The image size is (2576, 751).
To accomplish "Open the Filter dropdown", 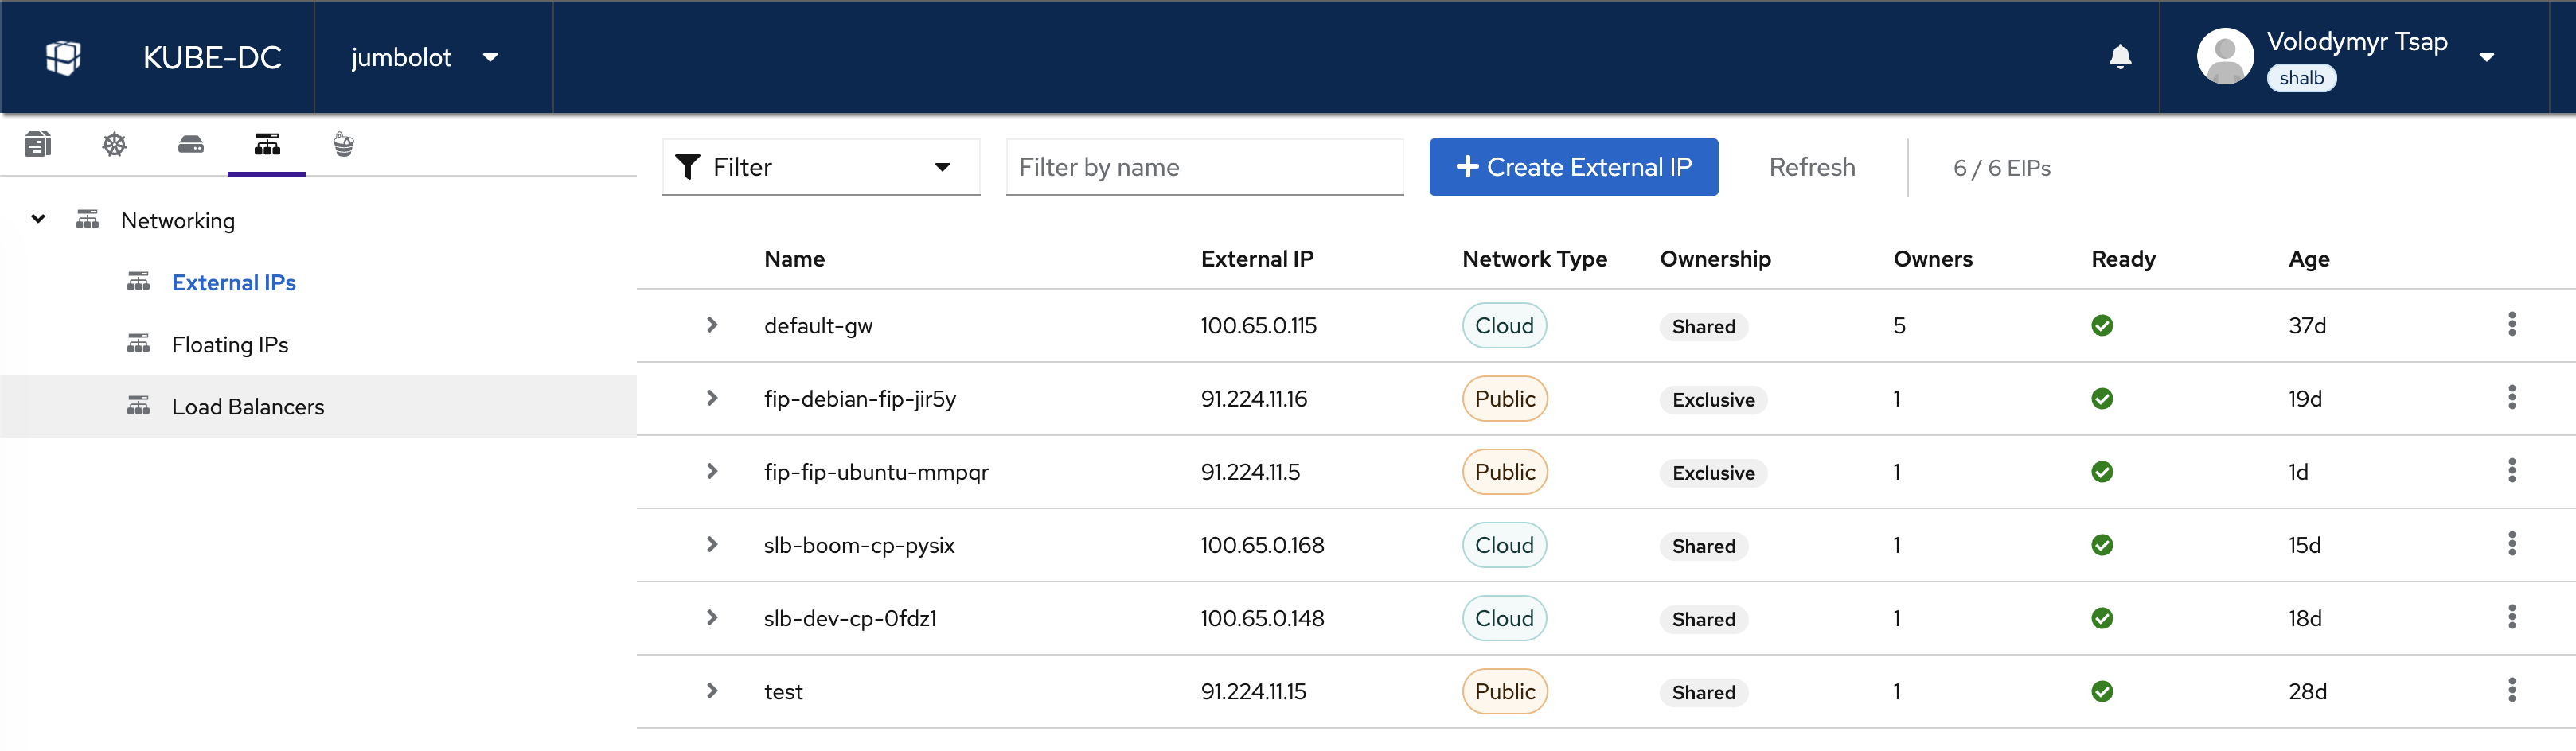I will pos(820,167).
